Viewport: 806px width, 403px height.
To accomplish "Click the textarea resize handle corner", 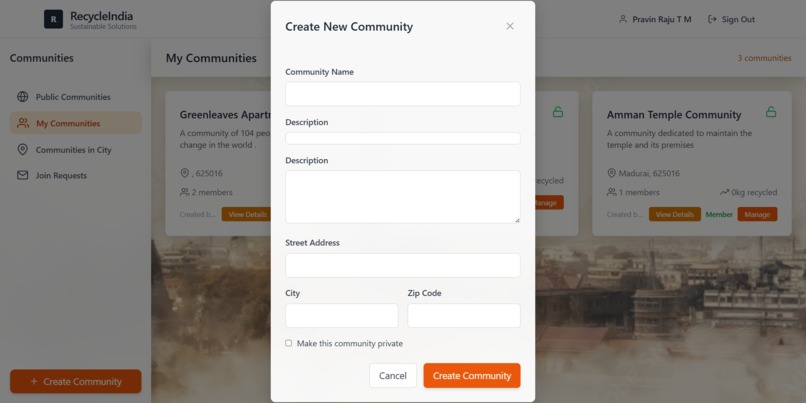I will point(517,220).
